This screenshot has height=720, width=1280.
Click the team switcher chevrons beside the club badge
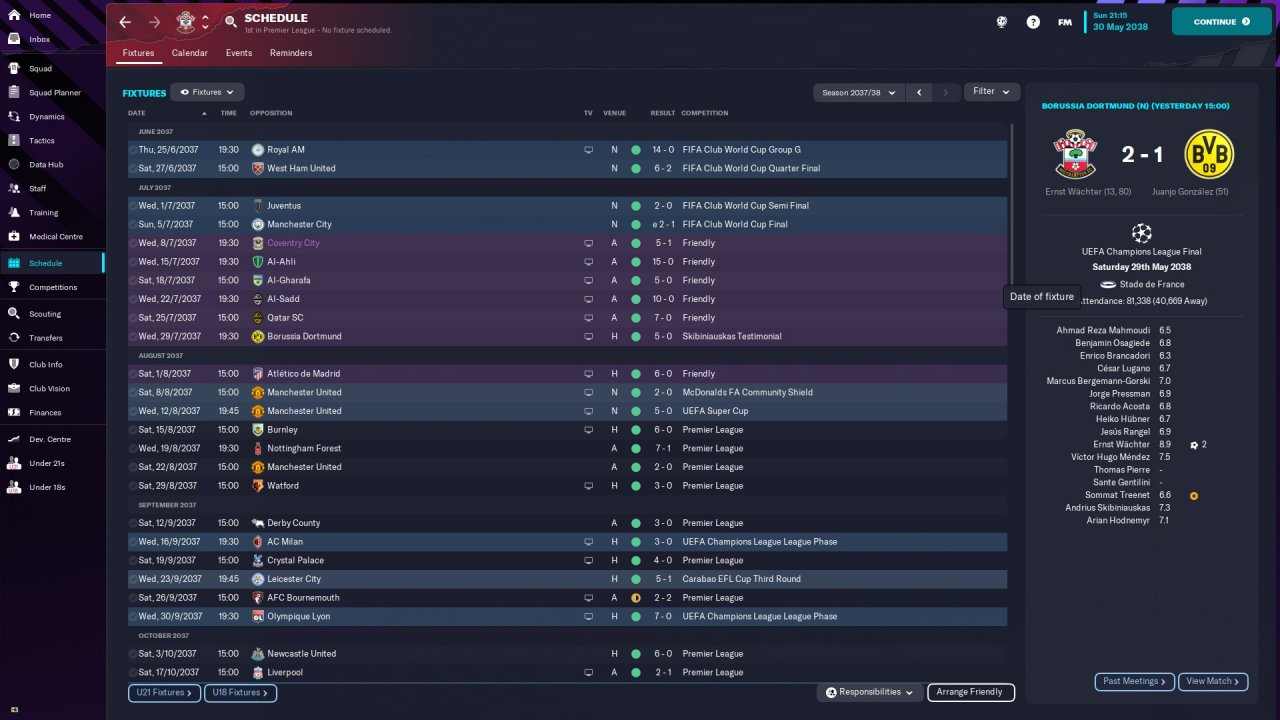coord(205,22)
